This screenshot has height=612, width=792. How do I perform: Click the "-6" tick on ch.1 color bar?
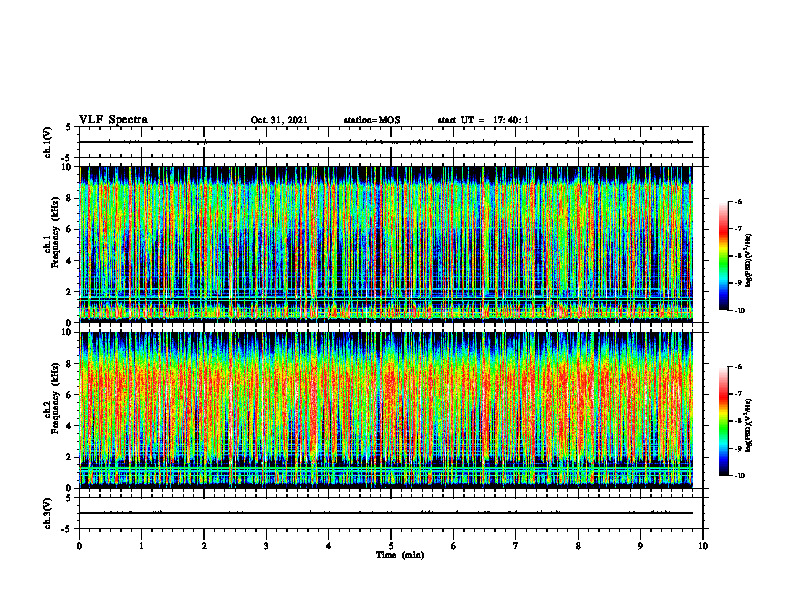738,201
